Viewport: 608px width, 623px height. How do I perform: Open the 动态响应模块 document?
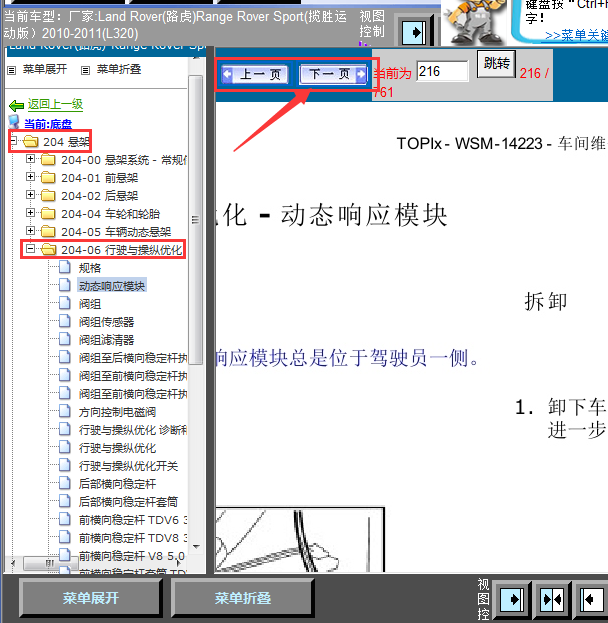point(112,286)
